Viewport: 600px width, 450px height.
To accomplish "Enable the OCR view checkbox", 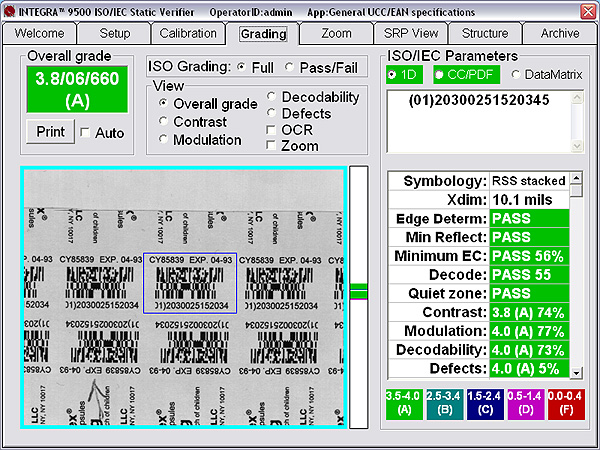I will coord(273,130).
